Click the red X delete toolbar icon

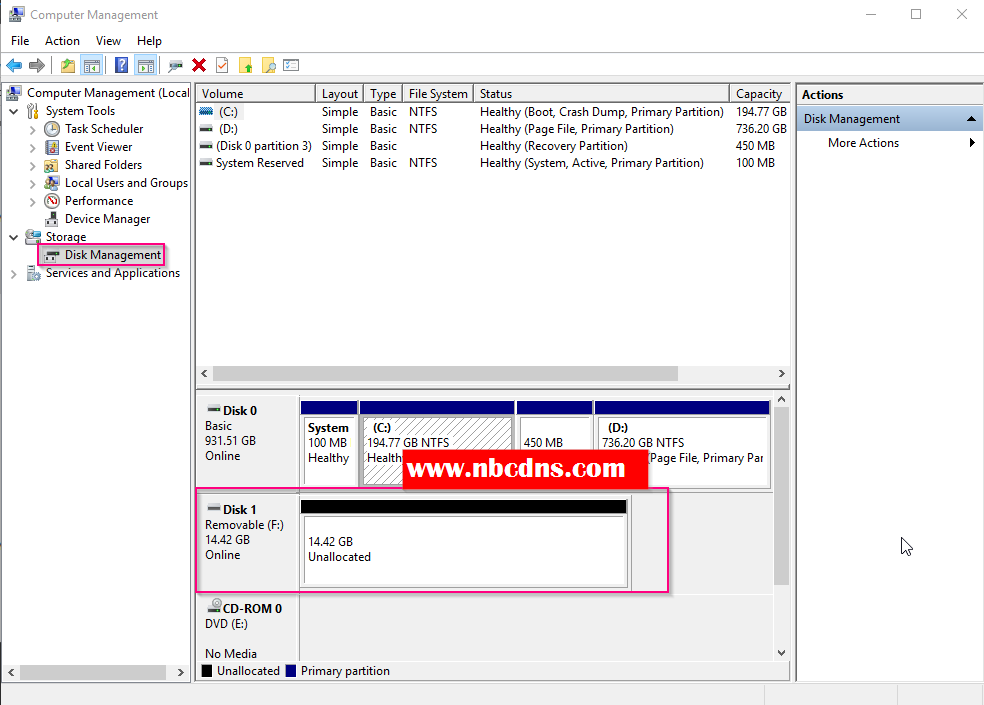coord(199,64)
